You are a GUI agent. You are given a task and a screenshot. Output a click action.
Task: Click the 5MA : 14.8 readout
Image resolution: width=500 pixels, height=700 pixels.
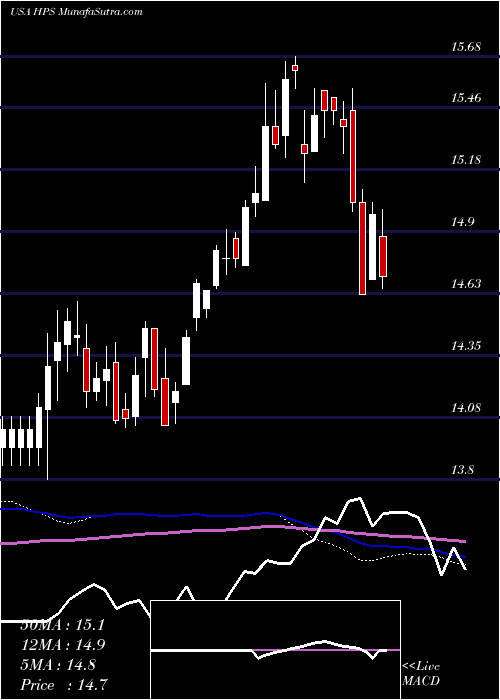click(58, 665)
